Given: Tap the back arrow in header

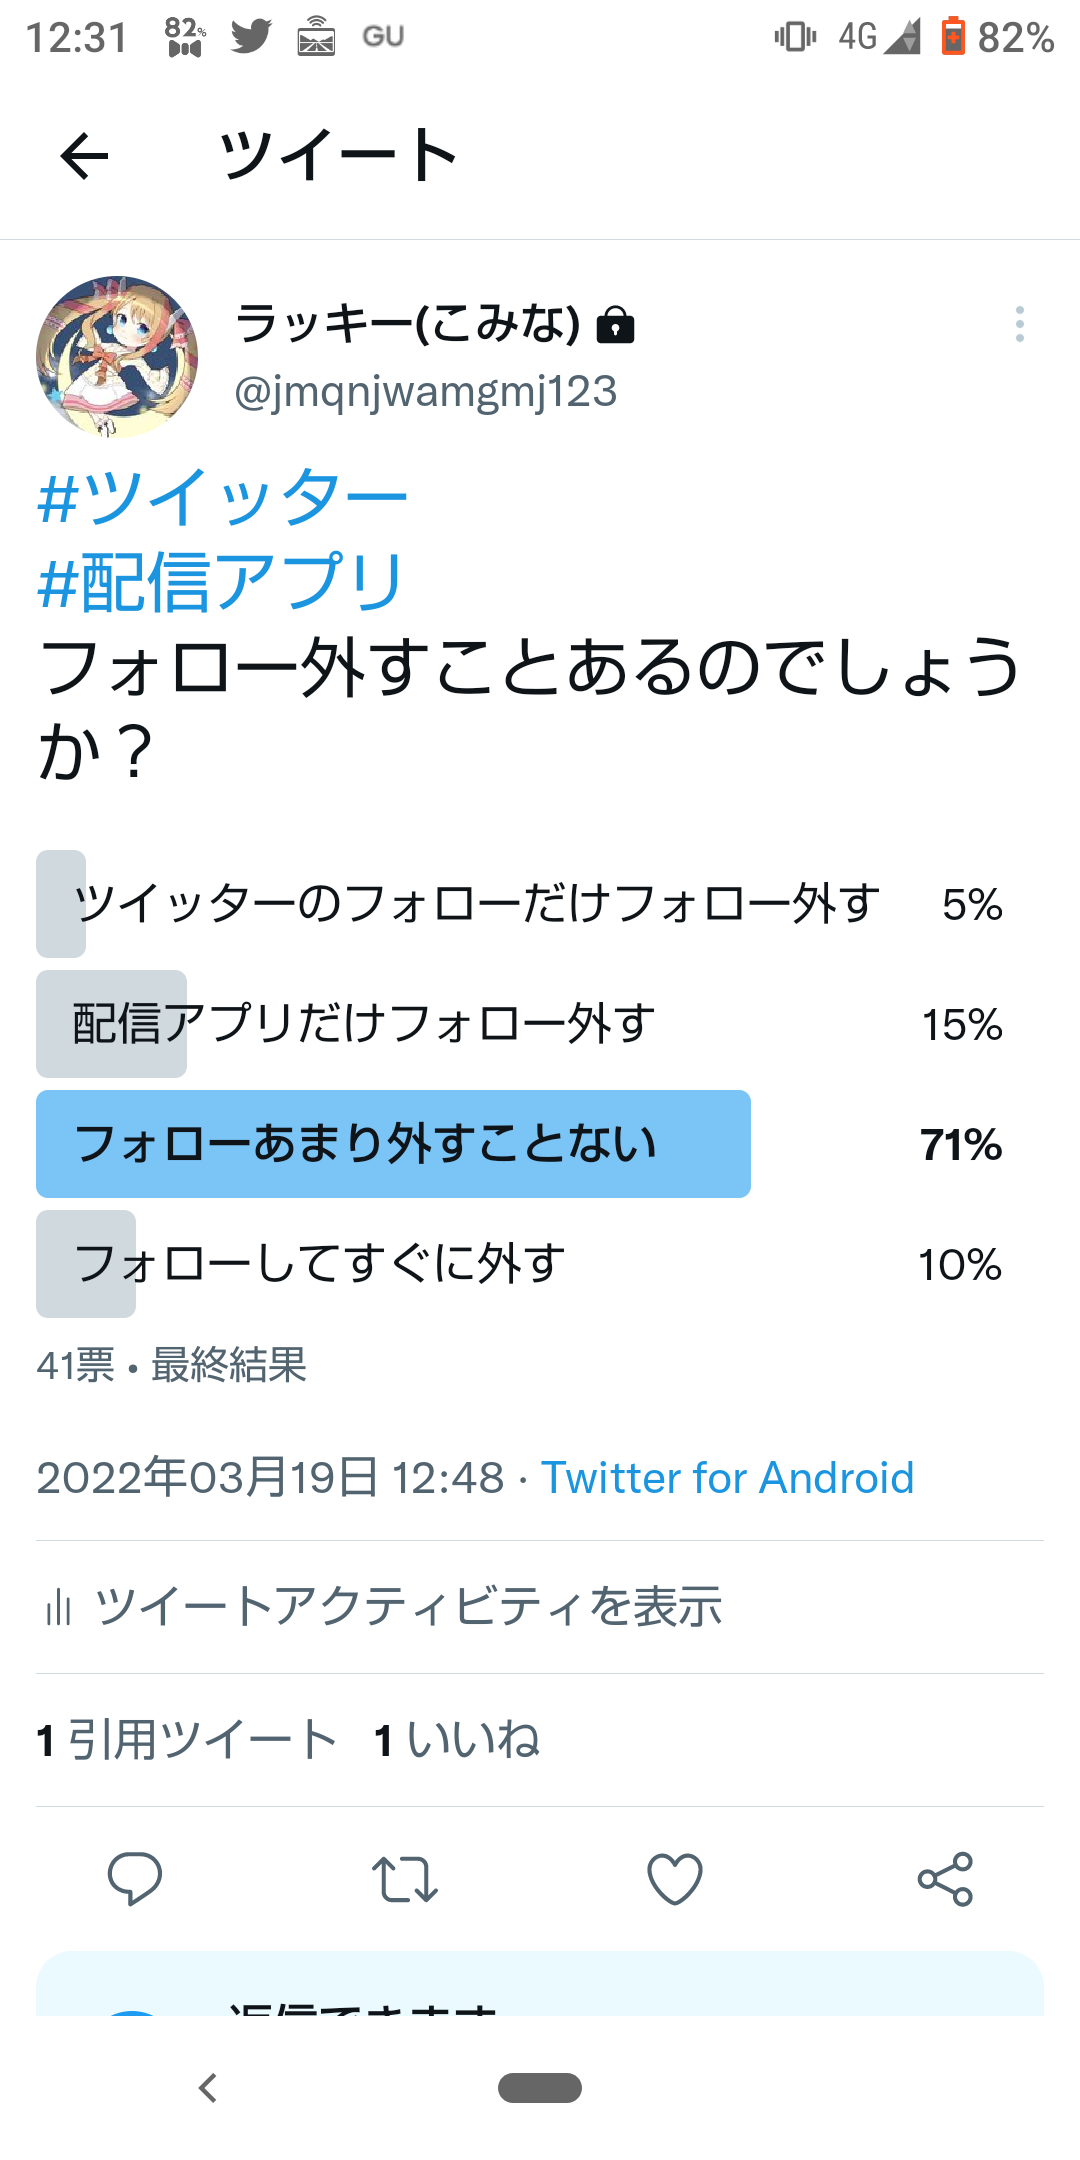Looking at the screenshot, I should pyautogui.click(x=84, y=156).
